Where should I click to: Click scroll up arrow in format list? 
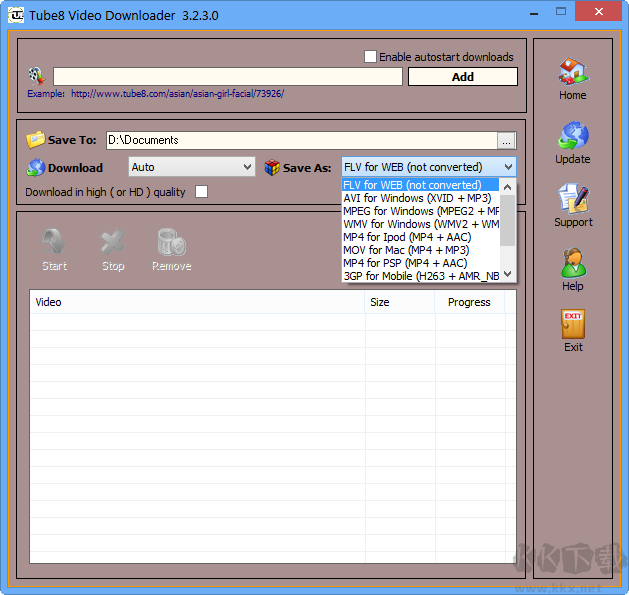tap(507, 187)
